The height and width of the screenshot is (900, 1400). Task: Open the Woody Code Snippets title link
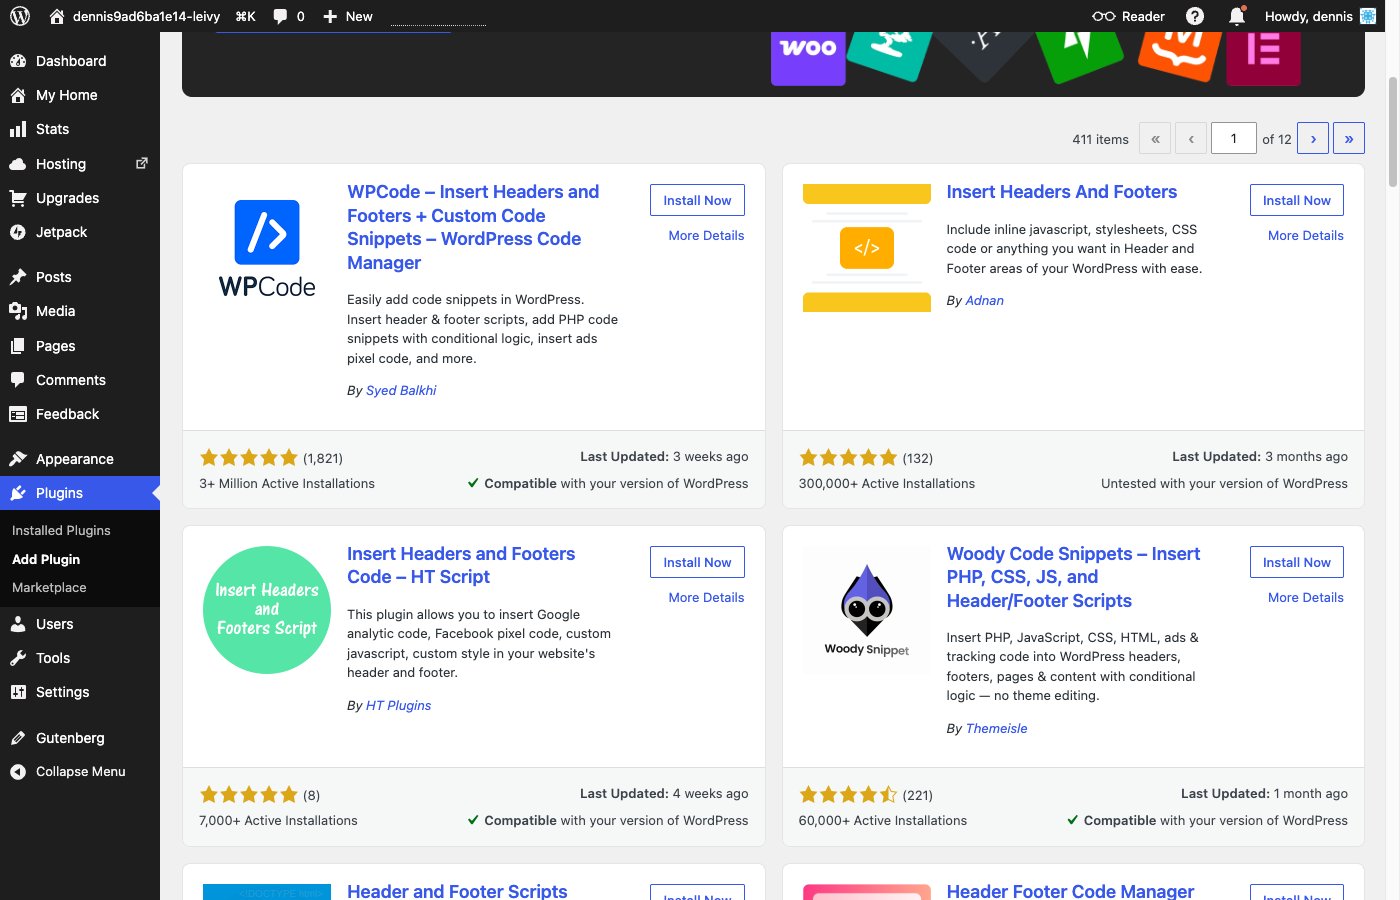pyautogui.click(x=1073, y=577)
